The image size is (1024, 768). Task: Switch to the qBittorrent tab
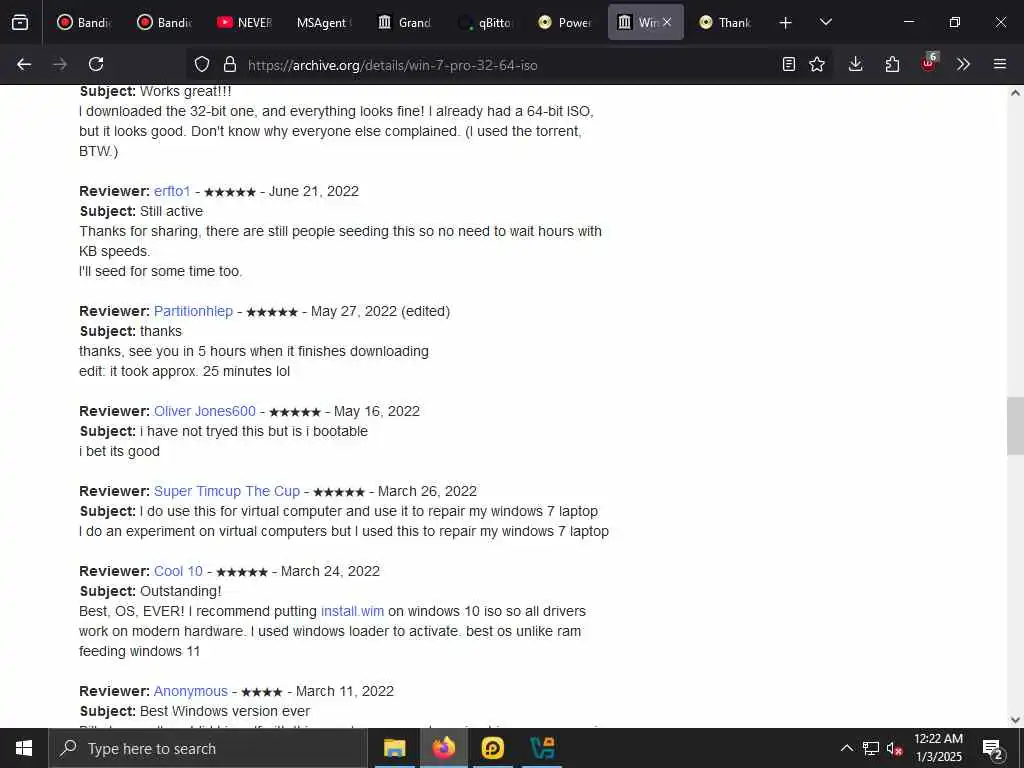point(485,22)
